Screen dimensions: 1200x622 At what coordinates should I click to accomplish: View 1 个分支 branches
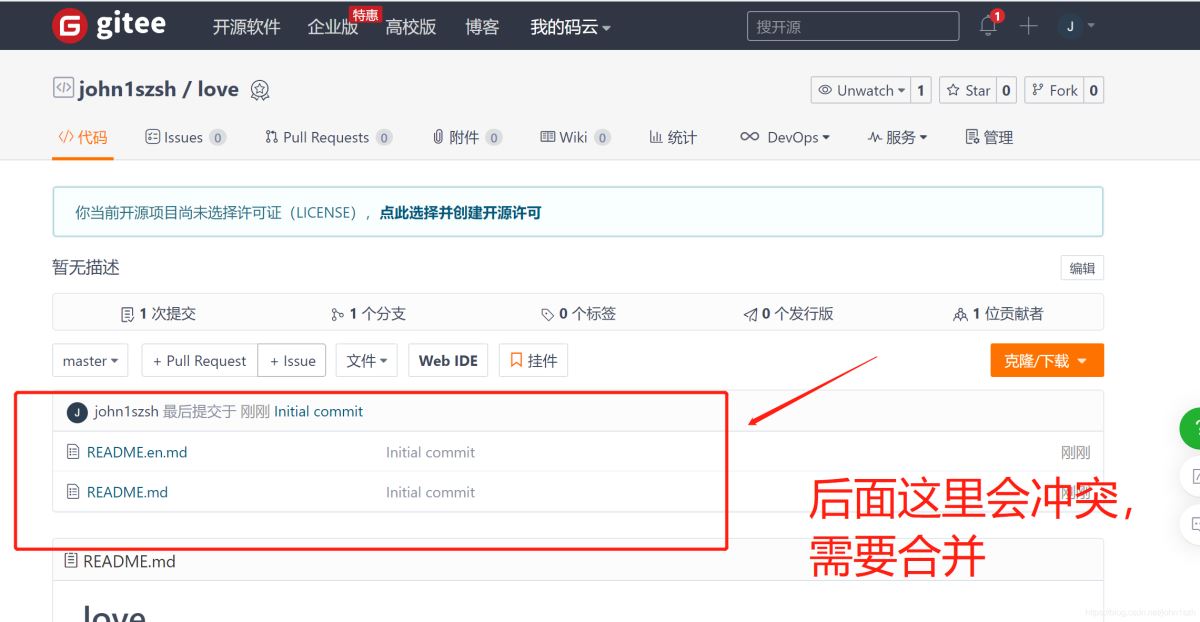pyautogui.click(x=368, y=314)
